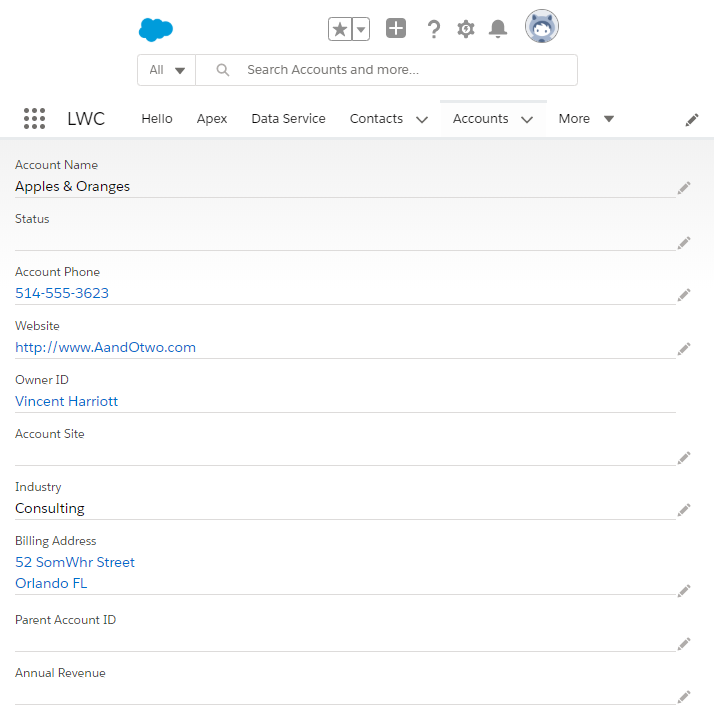Edit the Billing Address field
Screen dimensions: 714x724
click(684, 591)
